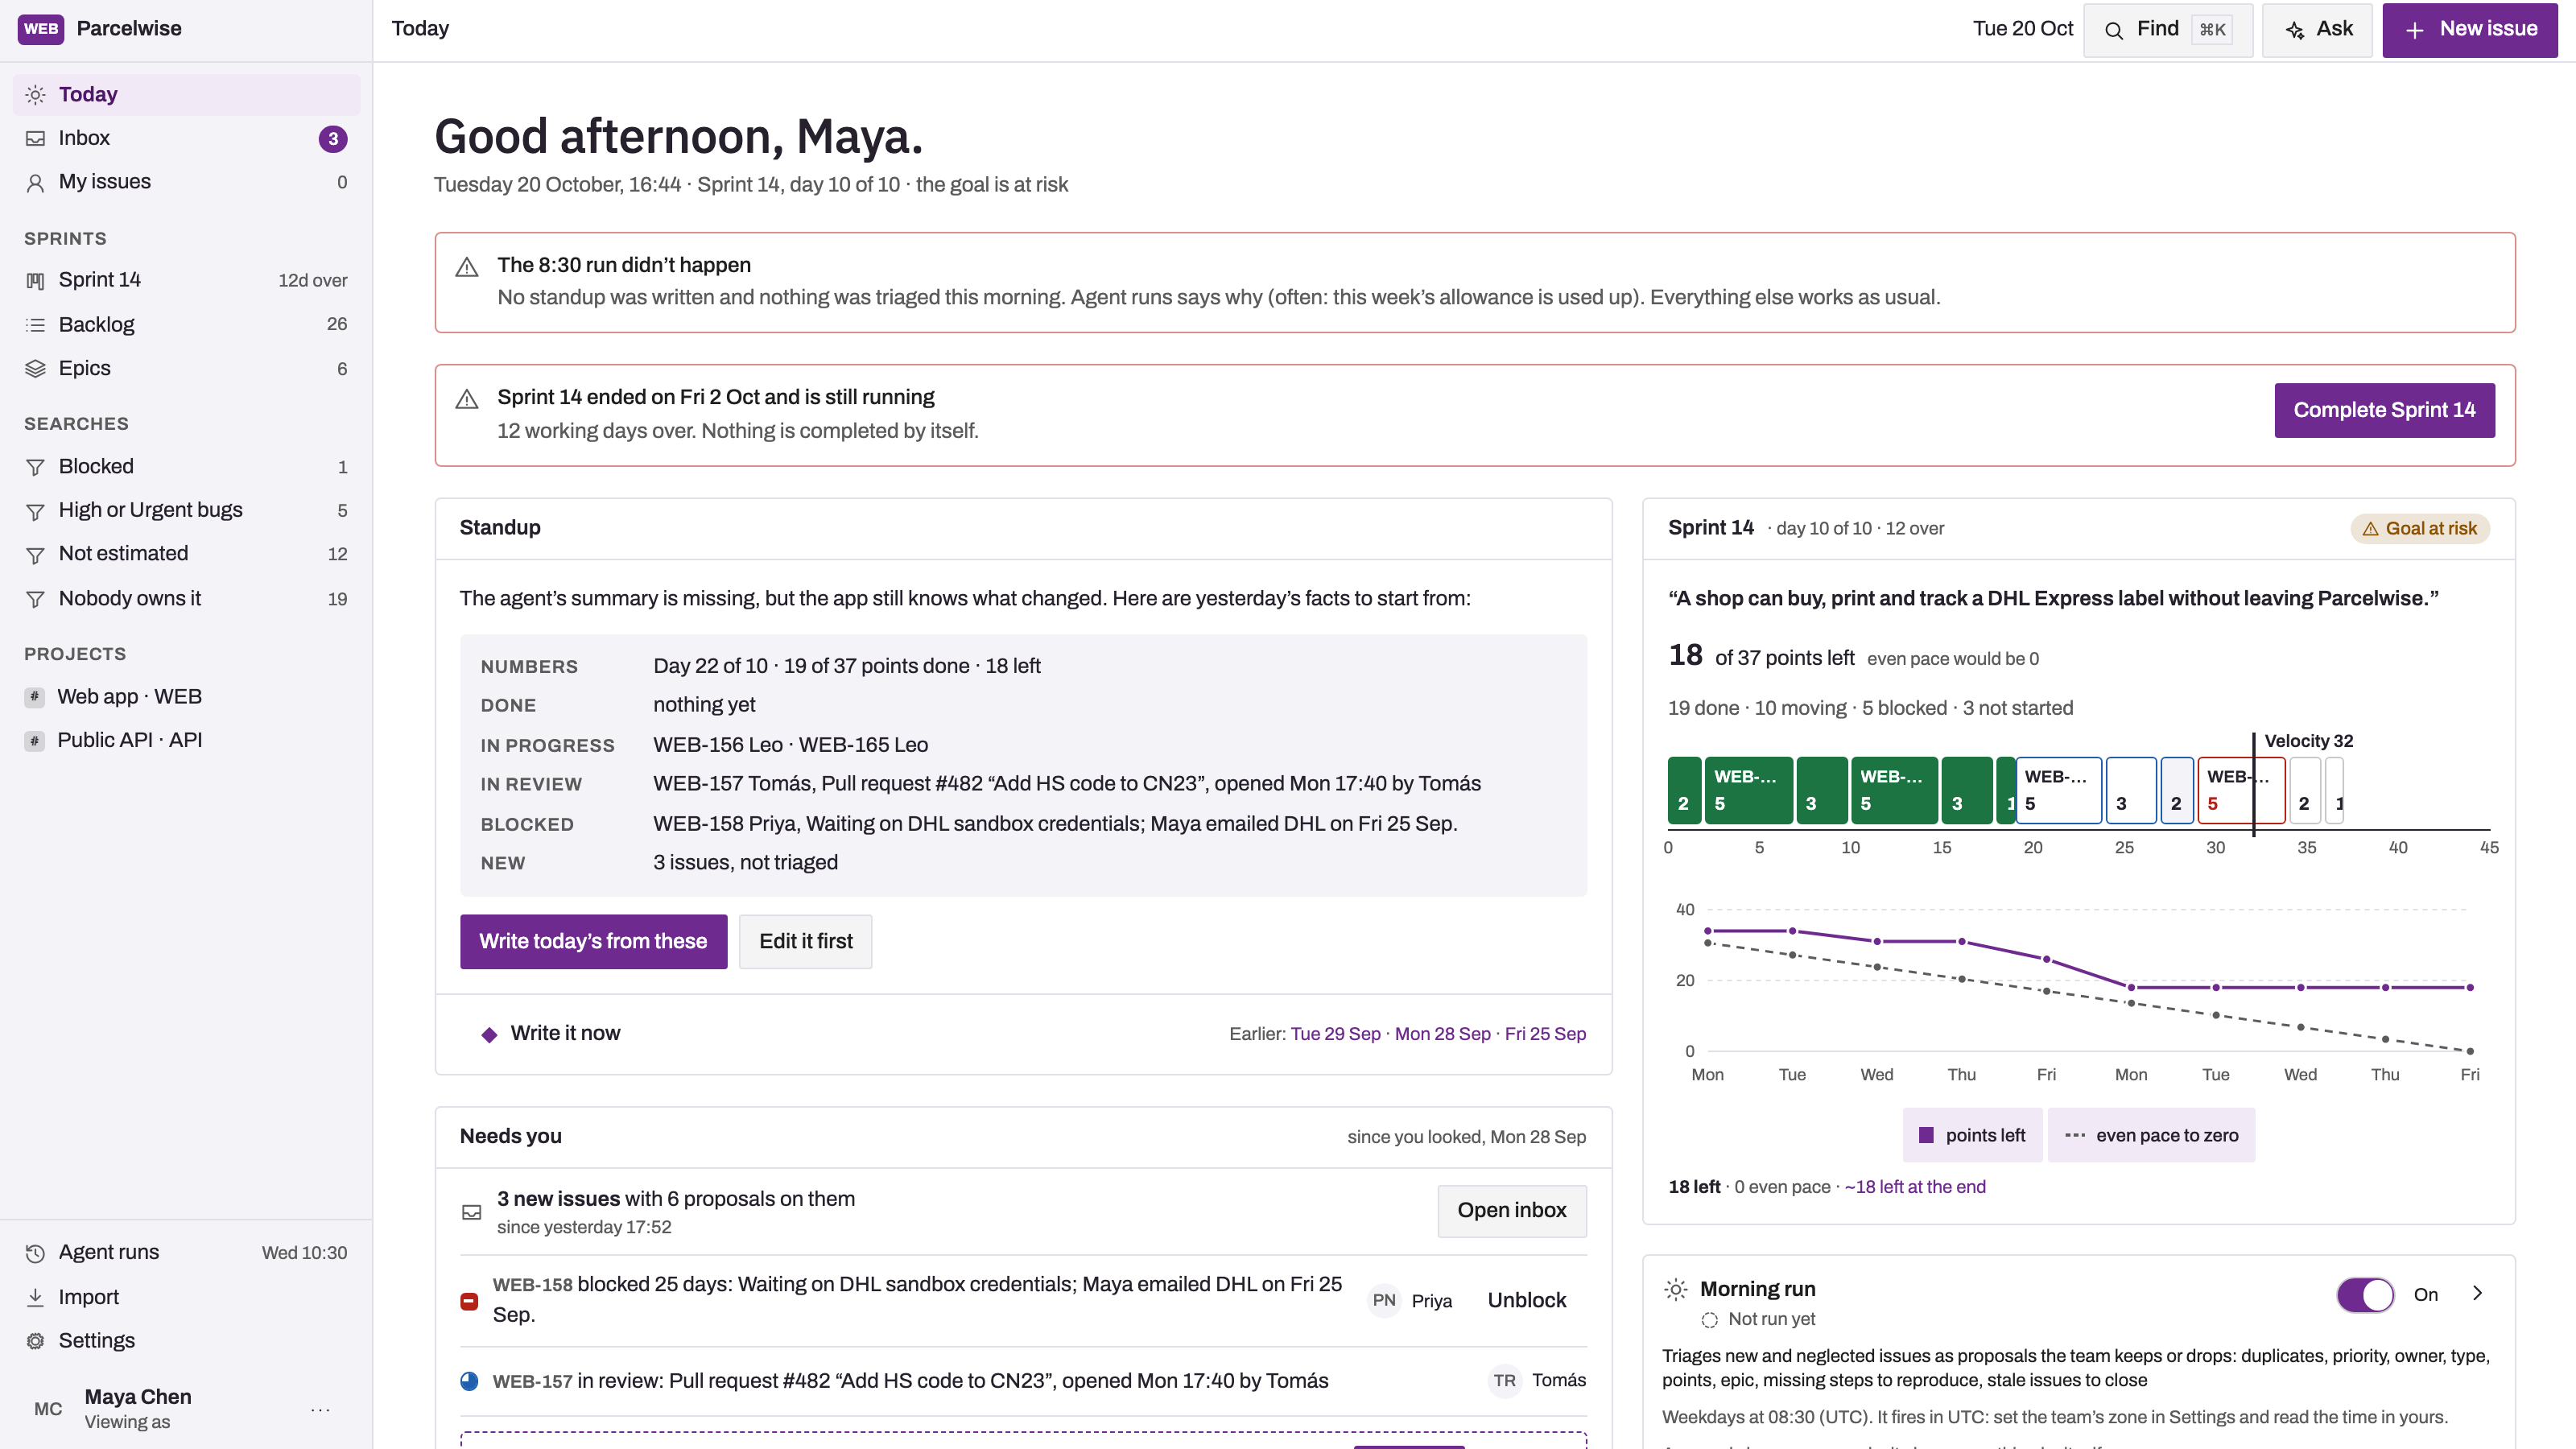Open Inbox tray icon in sidebar

click(x=35, y=139)
